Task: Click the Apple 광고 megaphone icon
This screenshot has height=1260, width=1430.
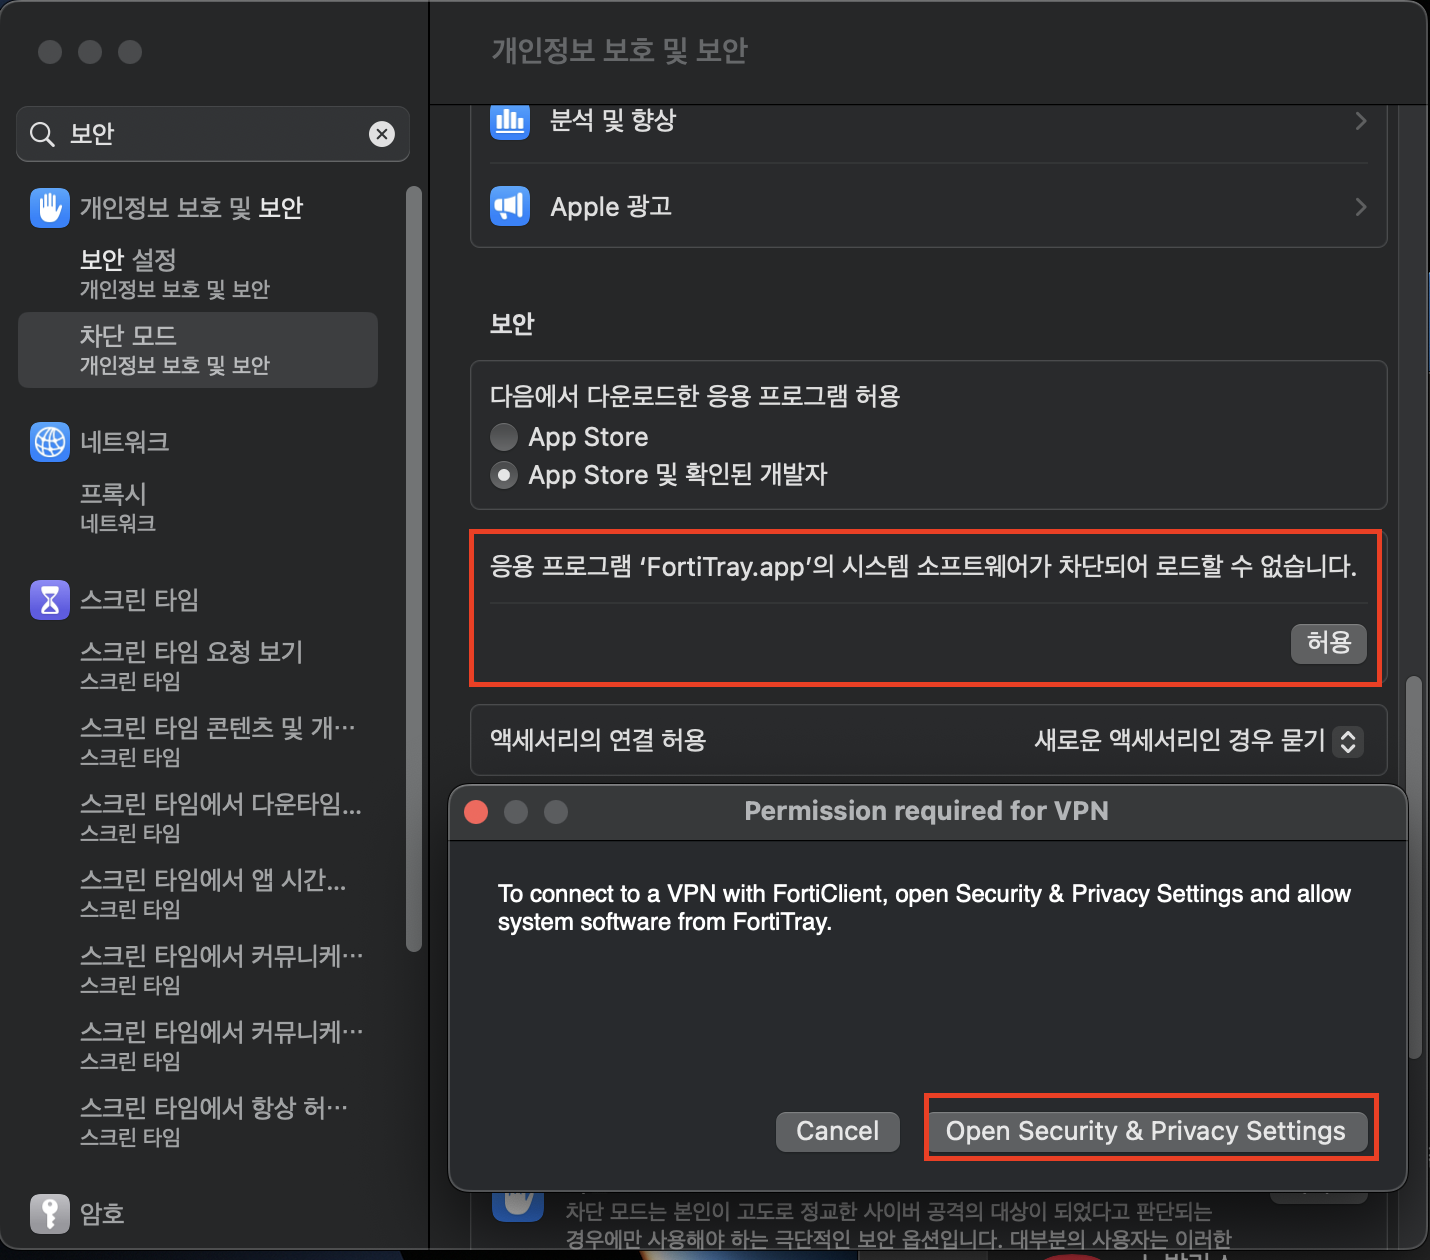Action: tap(510, 207)
